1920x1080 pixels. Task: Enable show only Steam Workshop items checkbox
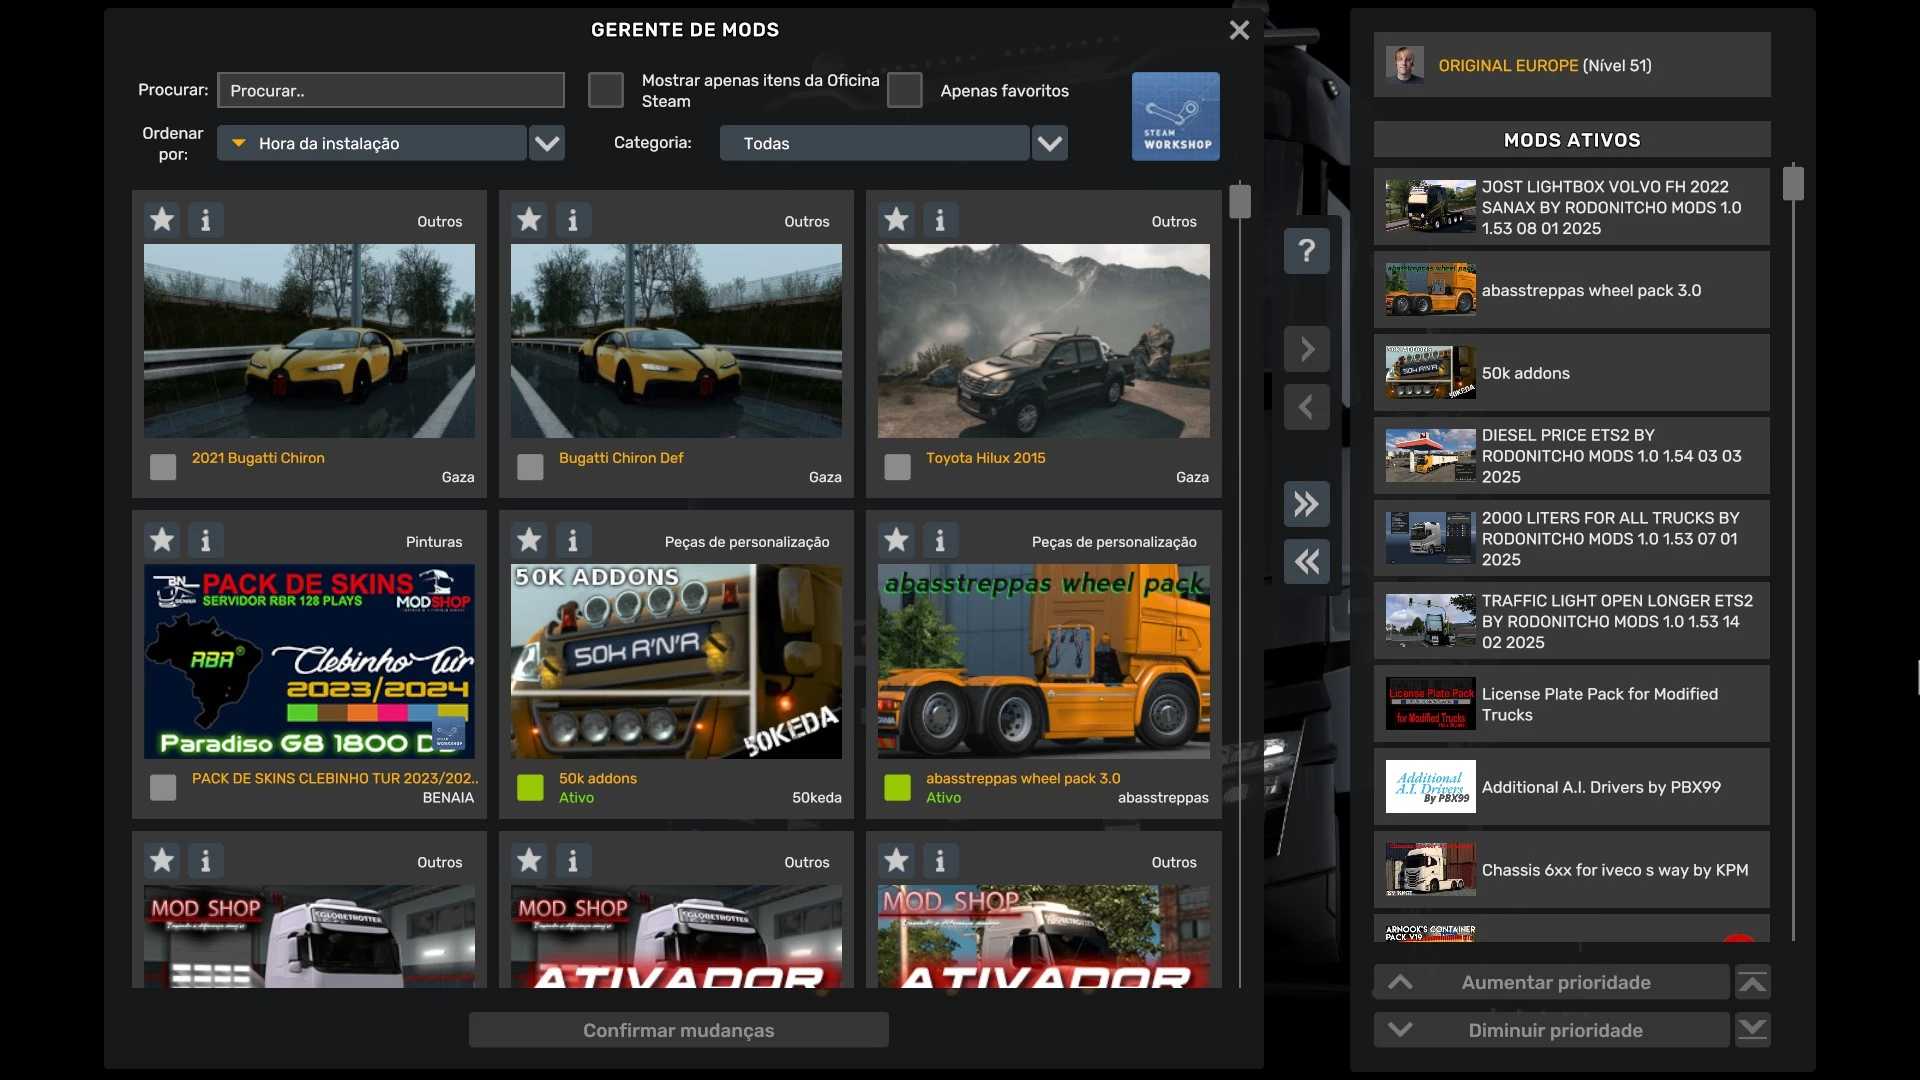click(605, 90)
